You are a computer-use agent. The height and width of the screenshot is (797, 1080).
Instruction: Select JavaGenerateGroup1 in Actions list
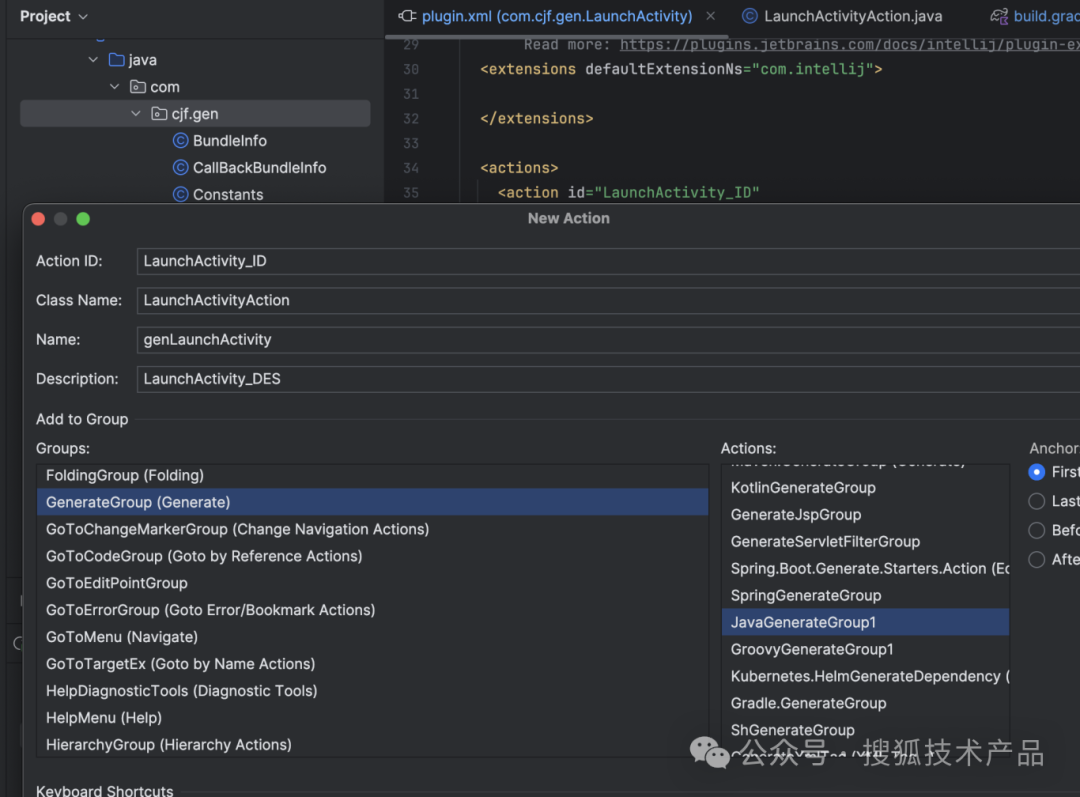pos(865,622)
